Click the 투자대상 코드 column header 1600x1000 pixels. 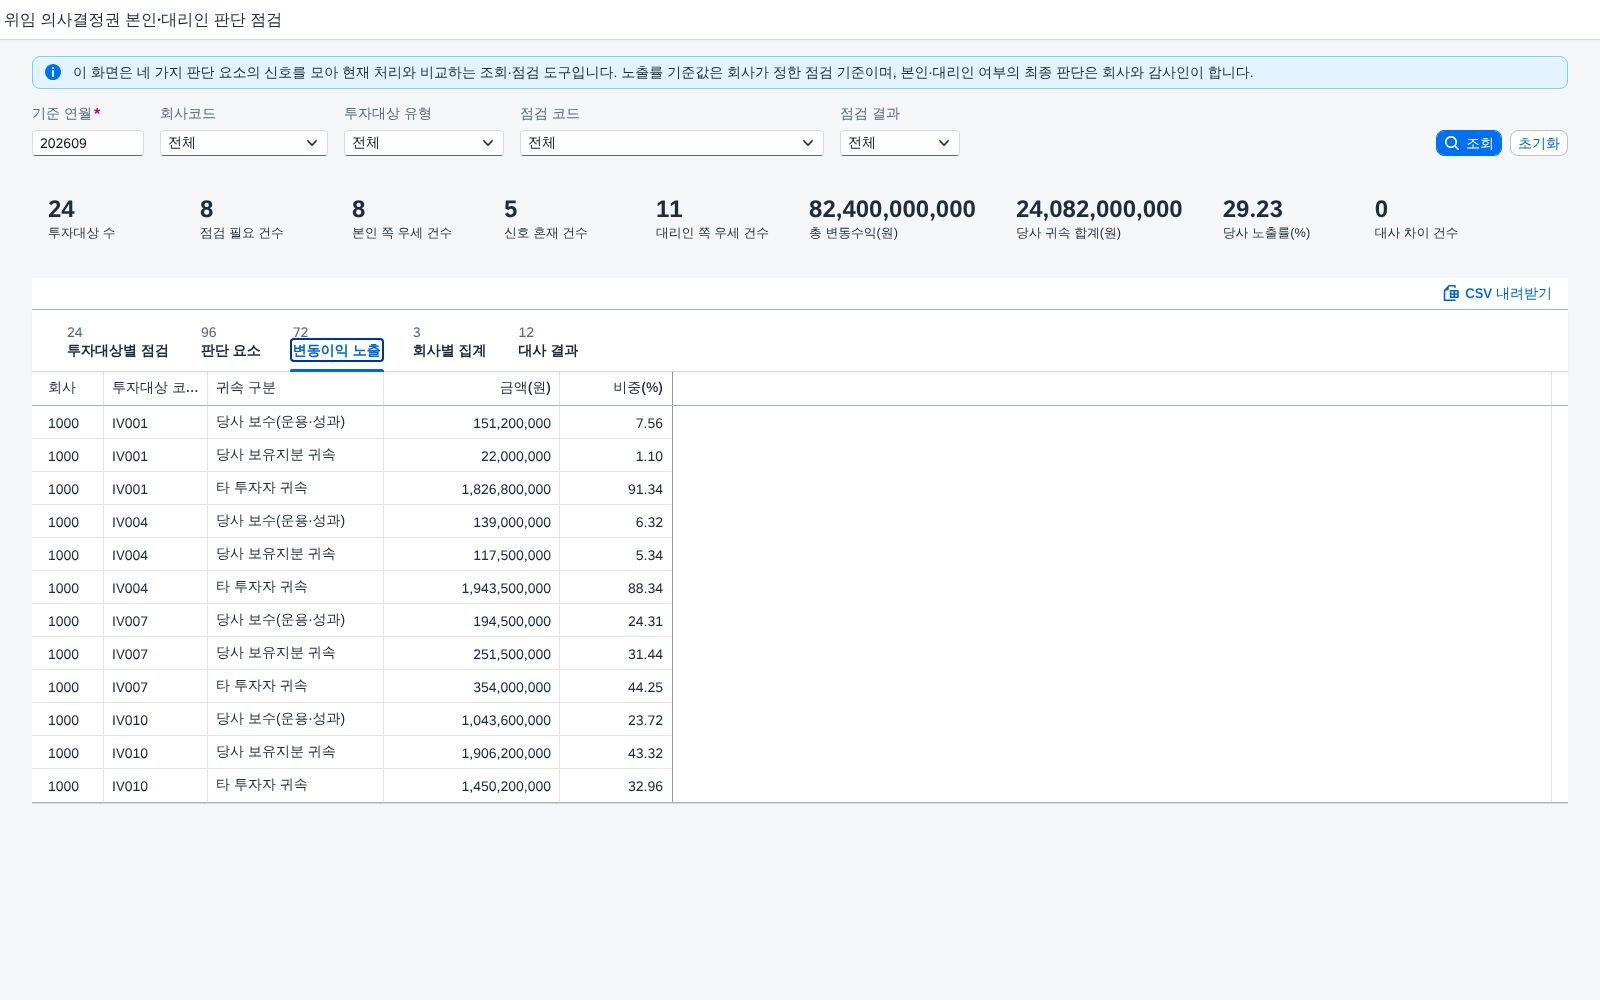coord(155,388)
